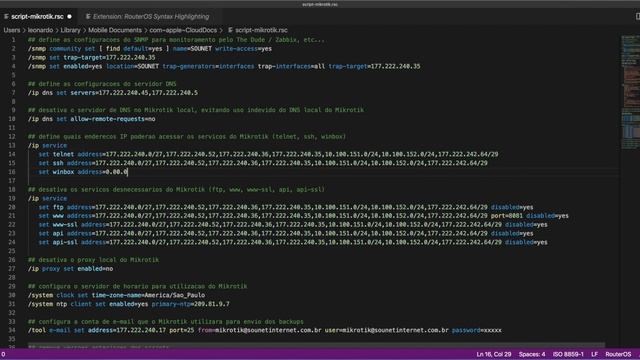Place cursor on "set winbox address=0.00.0" line

(83, 172)
